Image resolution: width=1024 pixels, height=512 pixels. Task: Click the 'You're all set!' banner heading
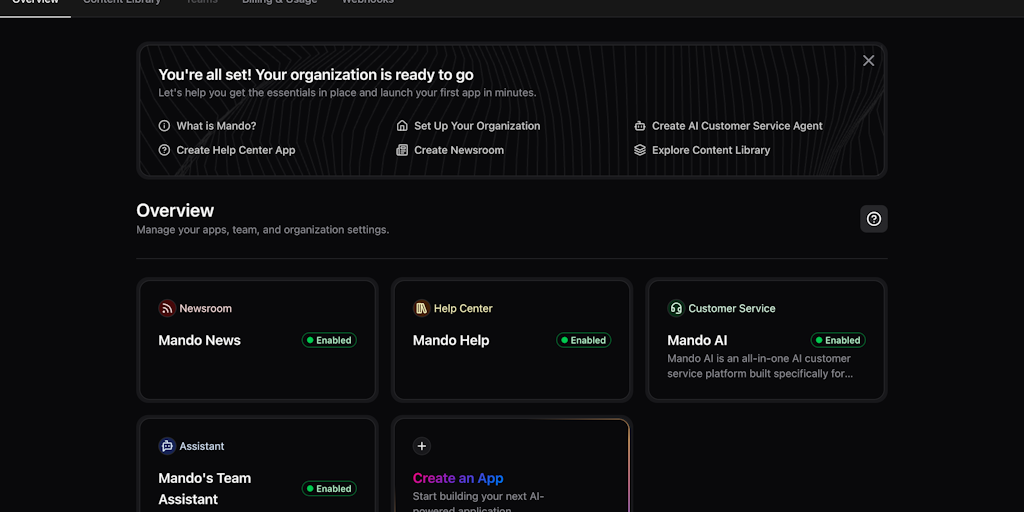coord(316,75)
